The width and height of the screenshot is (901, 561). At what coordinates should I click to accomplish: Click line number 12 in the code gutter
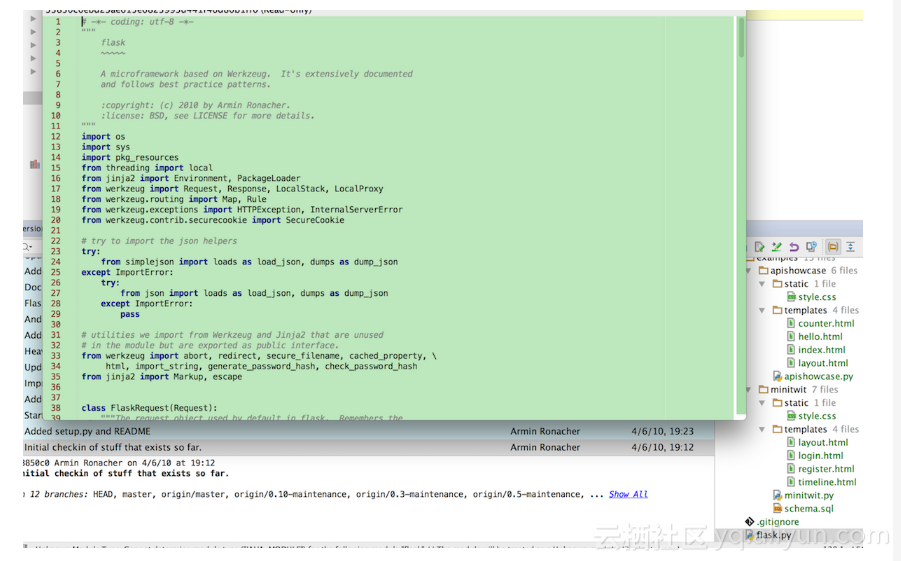[x=56, y=136]
